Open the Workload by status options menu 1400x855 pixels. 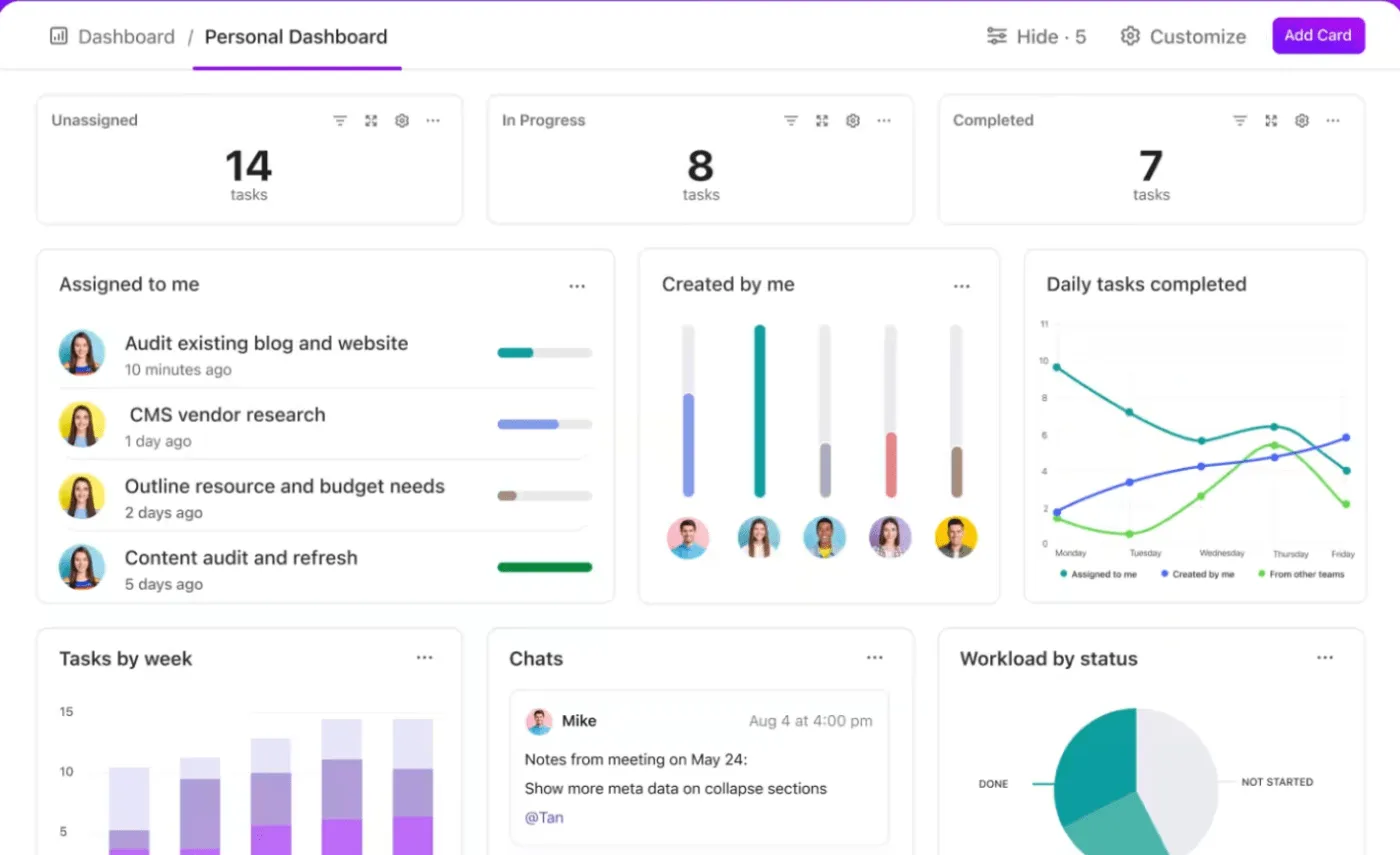point(1326,657)
